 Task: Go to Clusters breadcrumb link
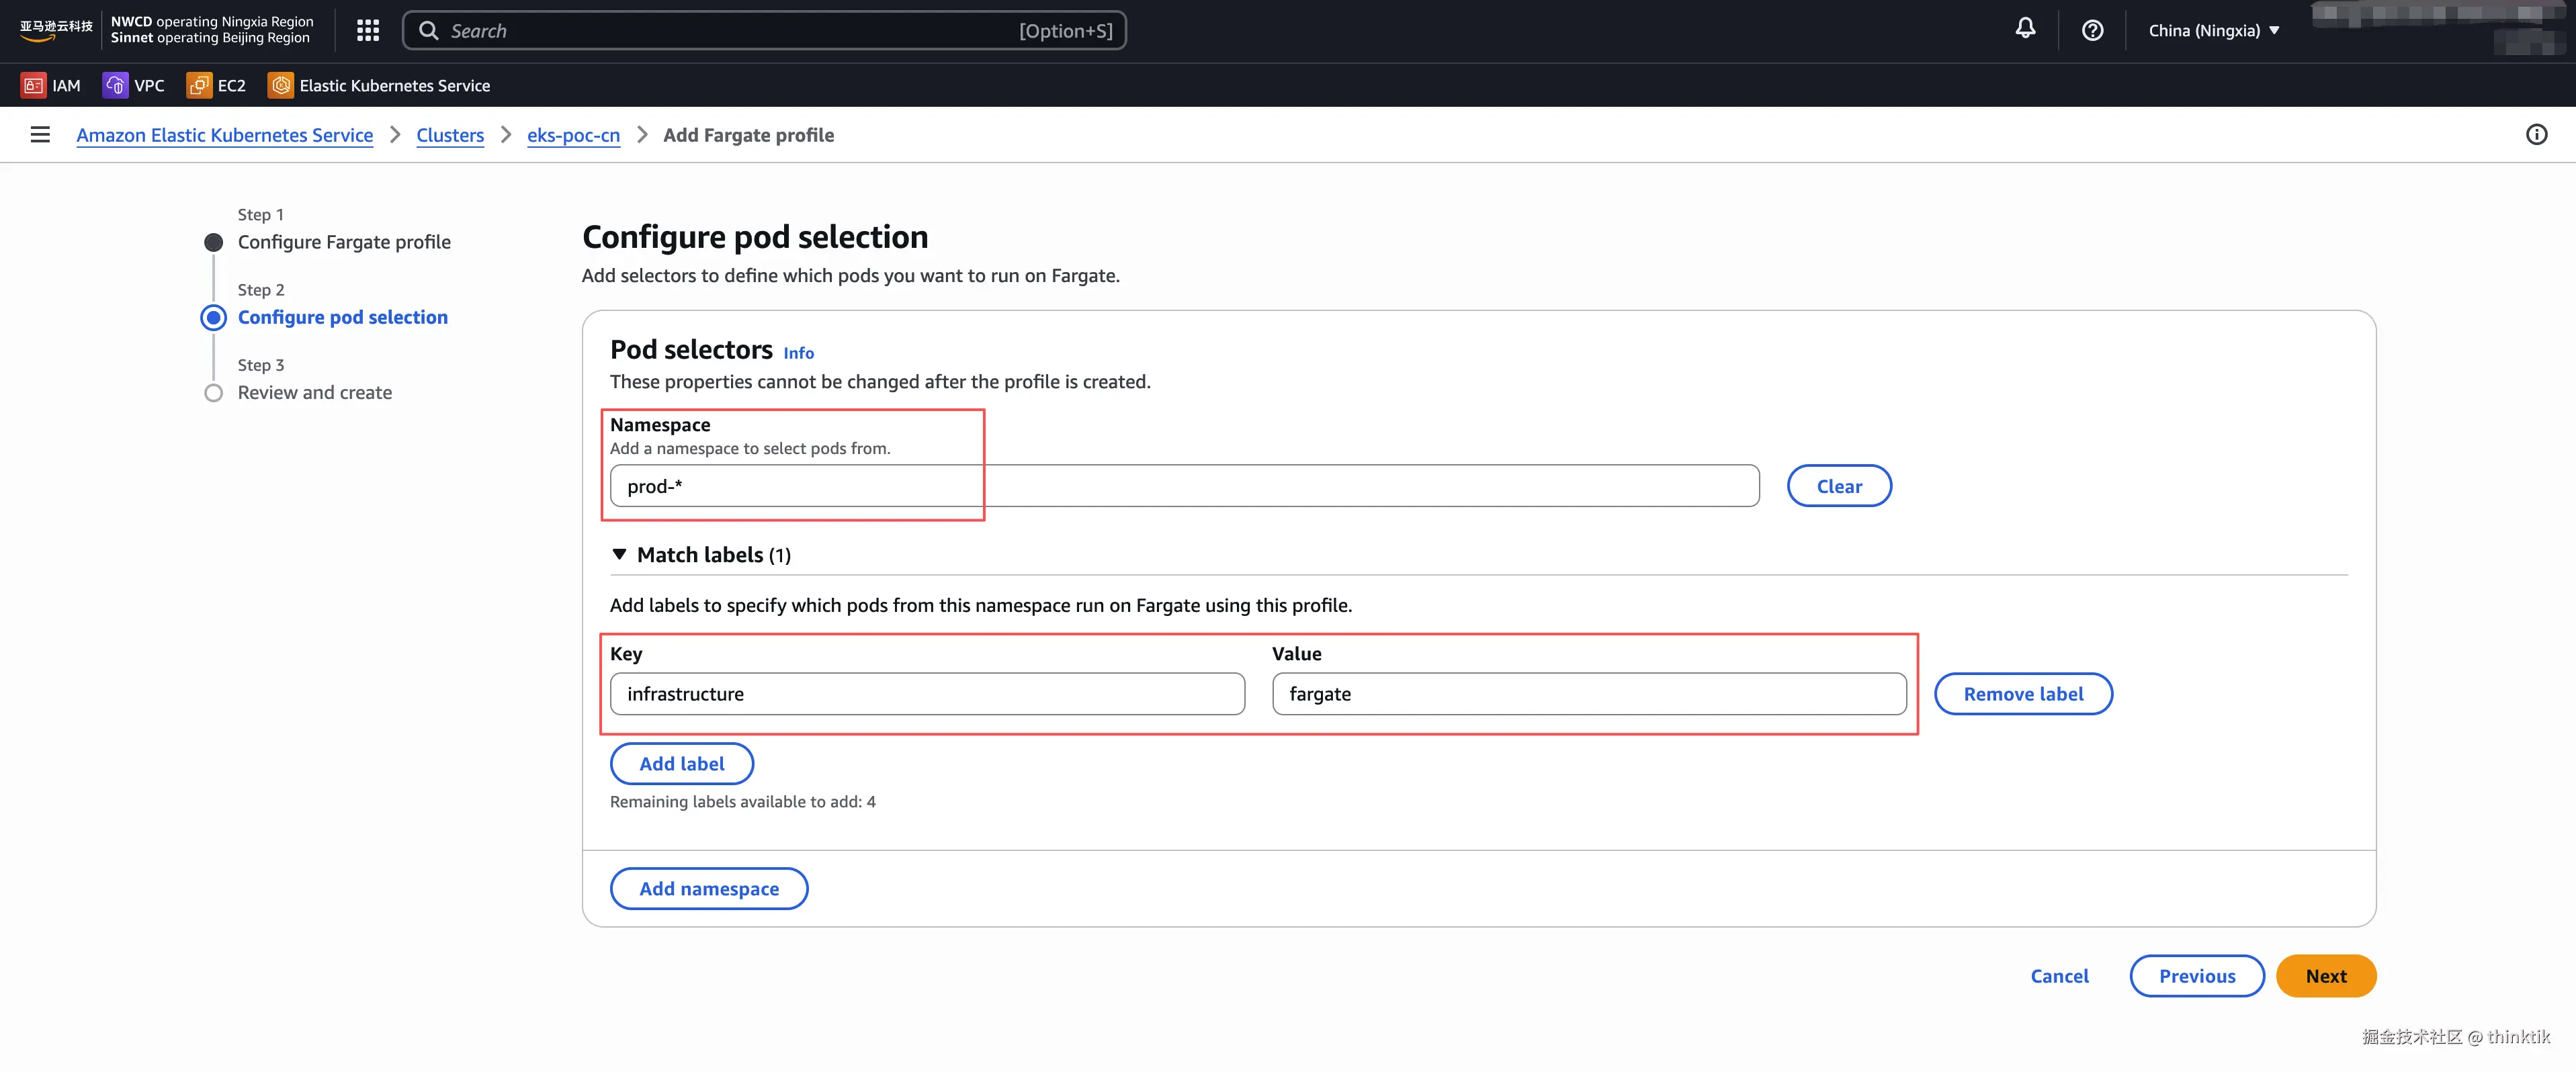tap(449, 135)
